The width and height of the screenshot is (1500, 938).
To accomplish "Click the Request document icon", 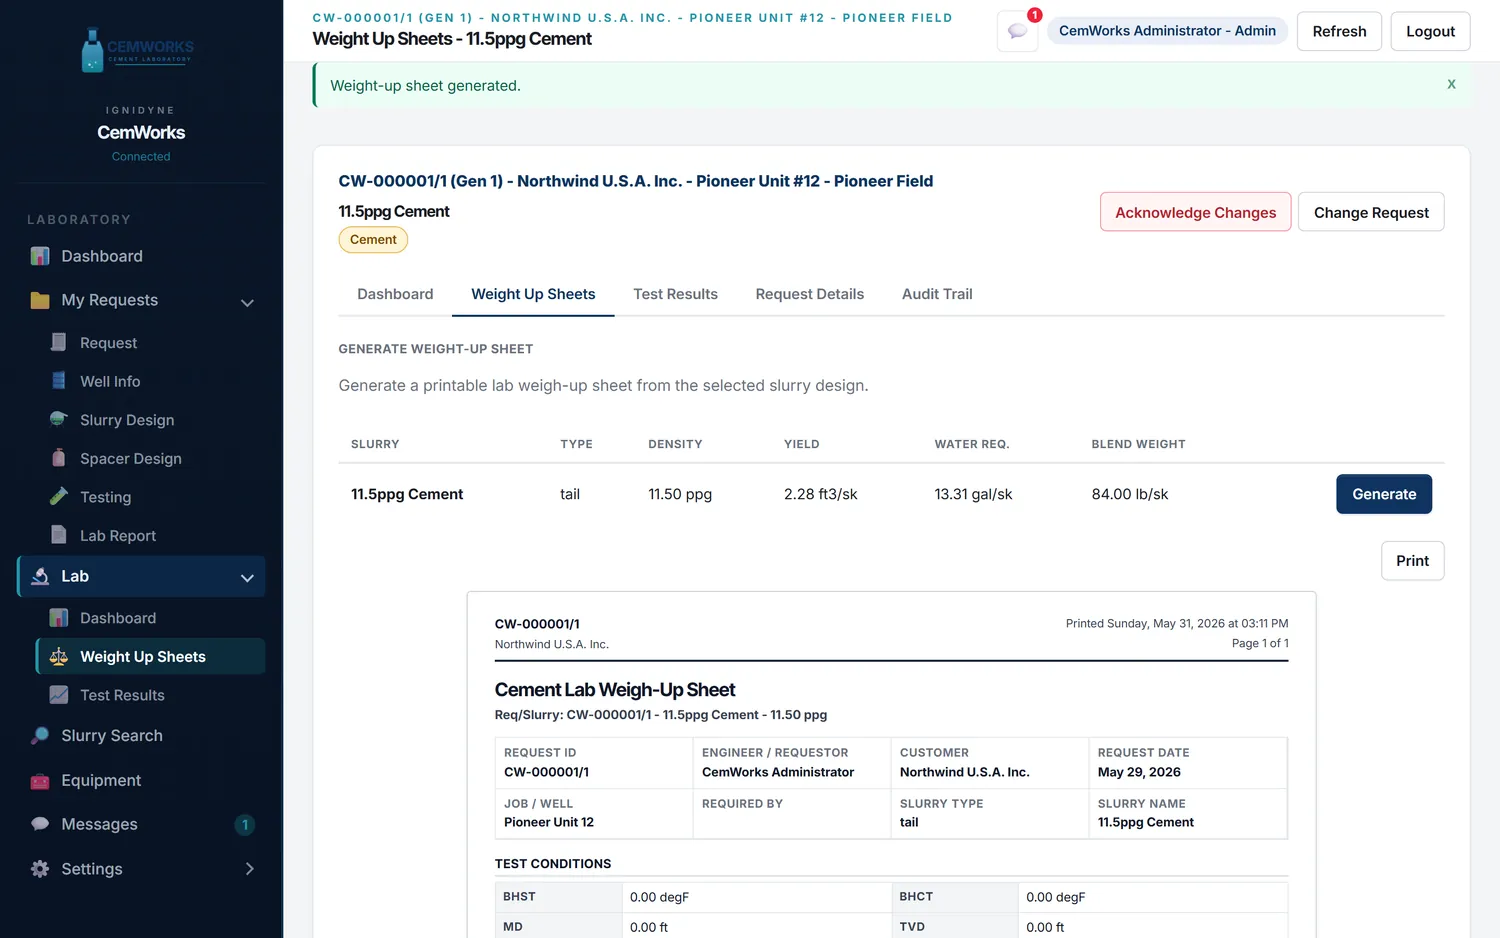I will (59, 342).
